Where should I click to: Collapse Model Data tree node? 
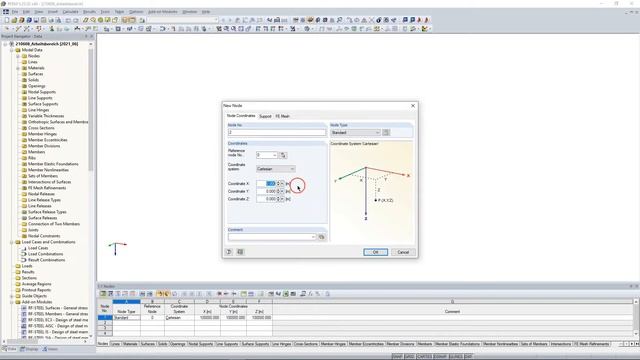pos(12,50)
